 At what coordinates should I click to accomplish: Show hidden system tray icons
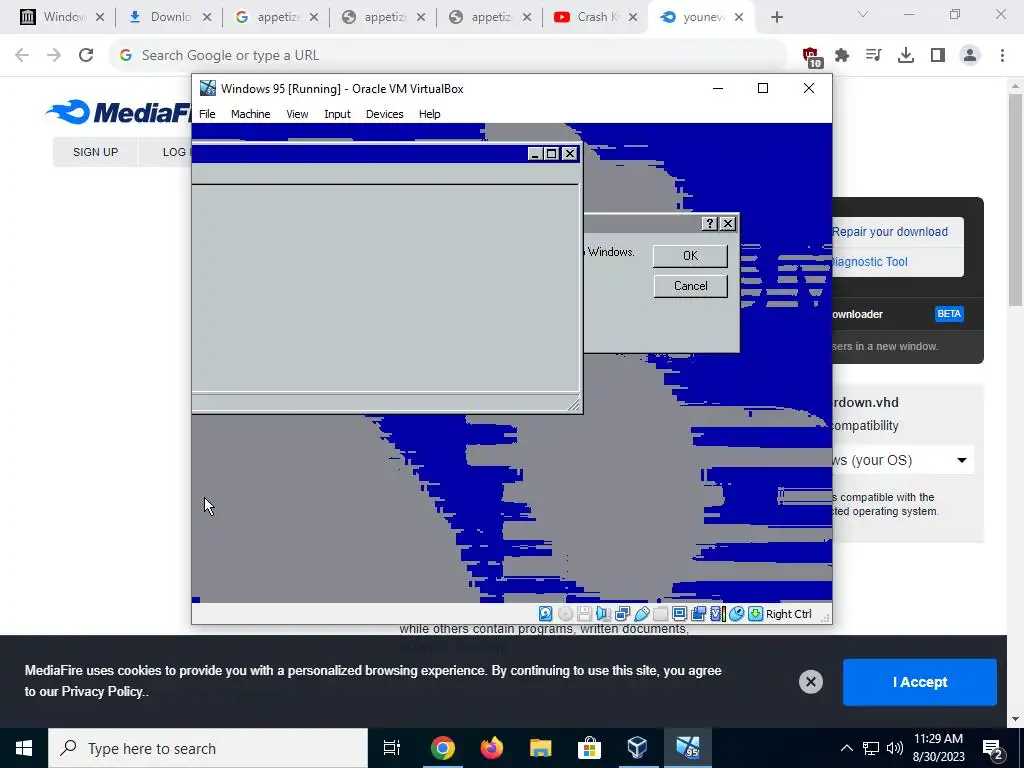pyautogui.click(x=846, y=748)
